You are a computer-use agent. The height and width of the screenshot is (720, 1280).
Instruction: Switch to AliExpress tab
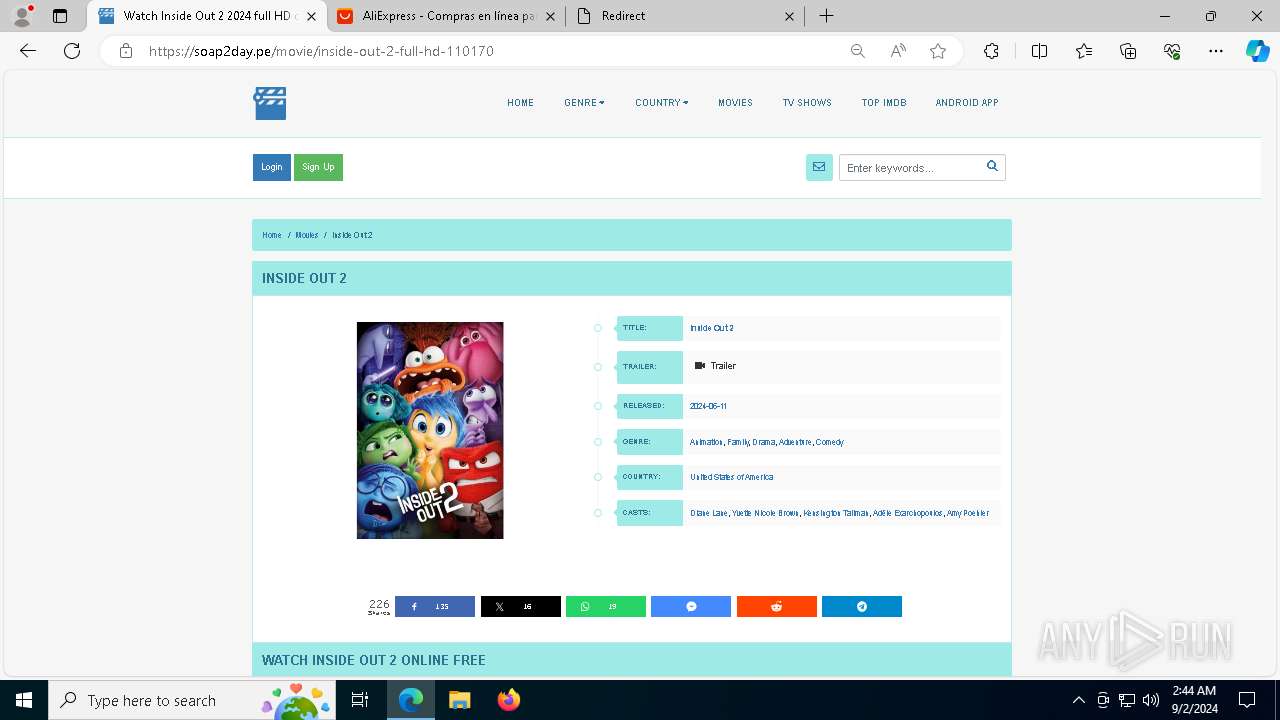(445, 16)
